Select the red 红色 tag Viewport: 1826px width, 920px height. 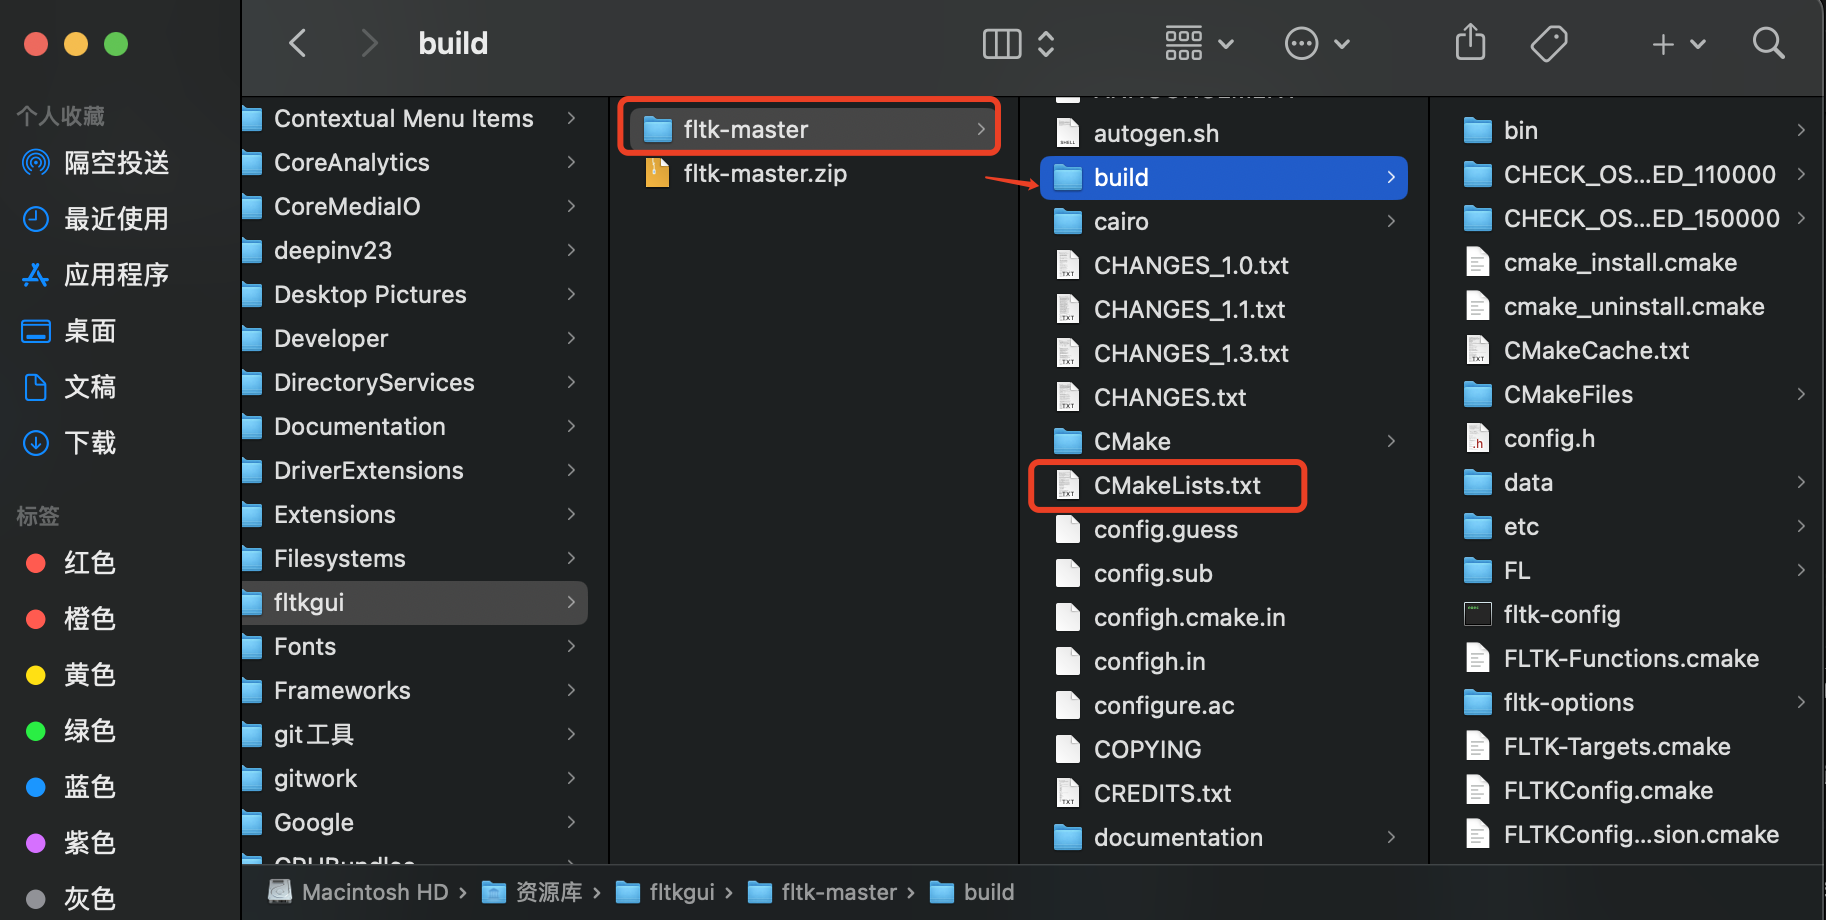pyautogui.click(x=70, y=562)
